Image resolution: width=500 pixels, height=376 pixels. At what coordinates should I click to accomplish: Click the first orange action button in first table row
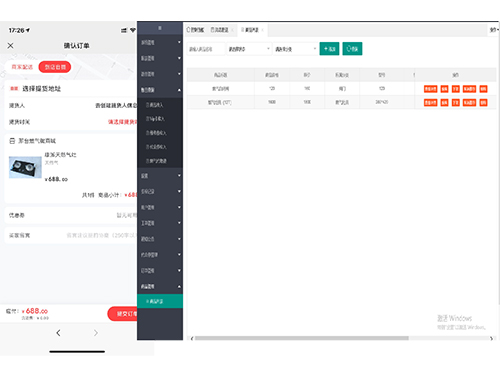pos(430,89)
